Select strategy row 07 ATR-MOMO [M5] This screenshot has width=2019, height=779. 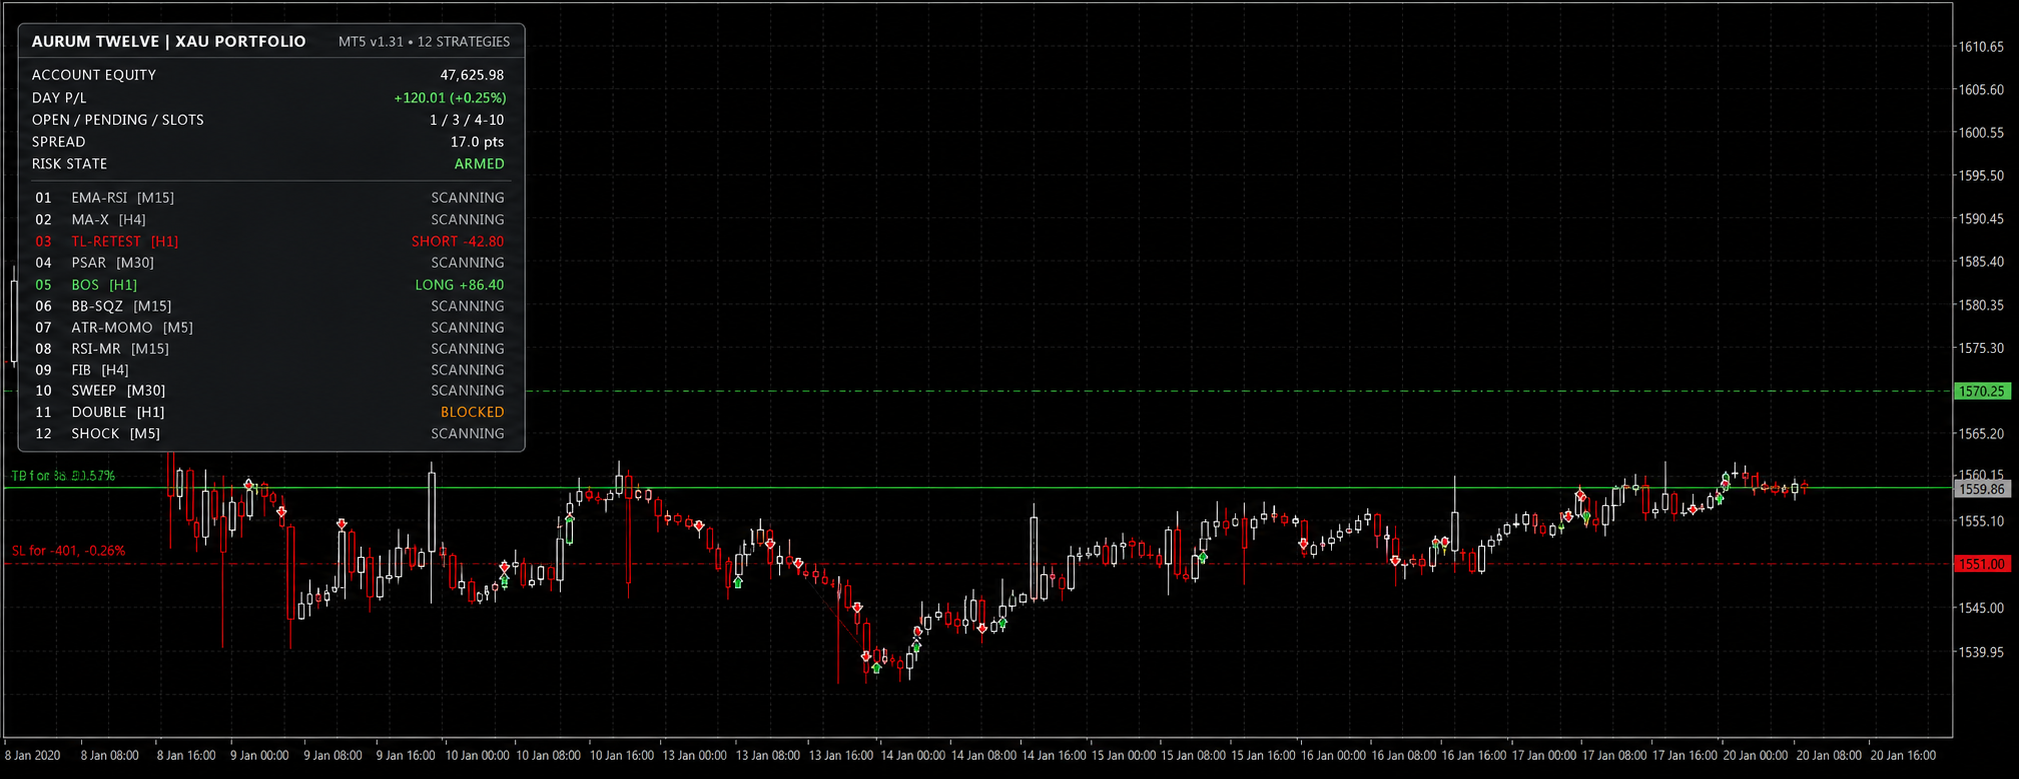(x=270, y=327)
